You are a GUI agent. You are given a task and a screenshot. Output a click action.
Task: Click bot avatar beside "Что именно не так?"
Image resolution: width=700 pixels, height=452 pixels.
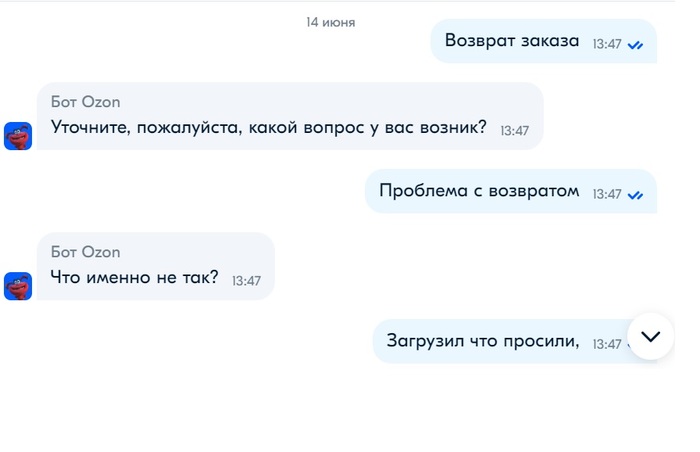point(18,286)
